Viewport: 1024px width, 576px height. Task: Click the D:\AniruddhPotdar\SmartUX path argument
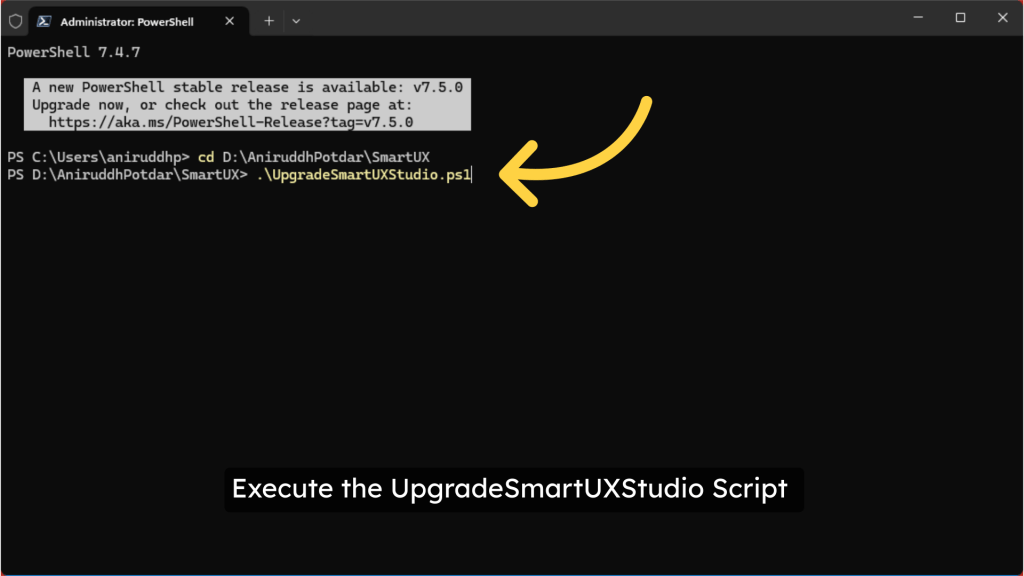point(326,158)
